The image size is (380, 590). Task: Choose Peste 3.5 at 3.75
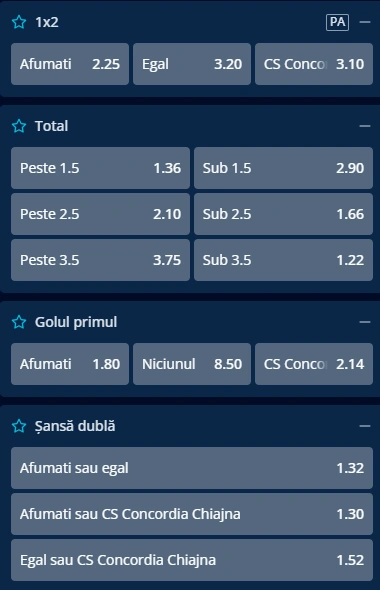coord(100,260)
